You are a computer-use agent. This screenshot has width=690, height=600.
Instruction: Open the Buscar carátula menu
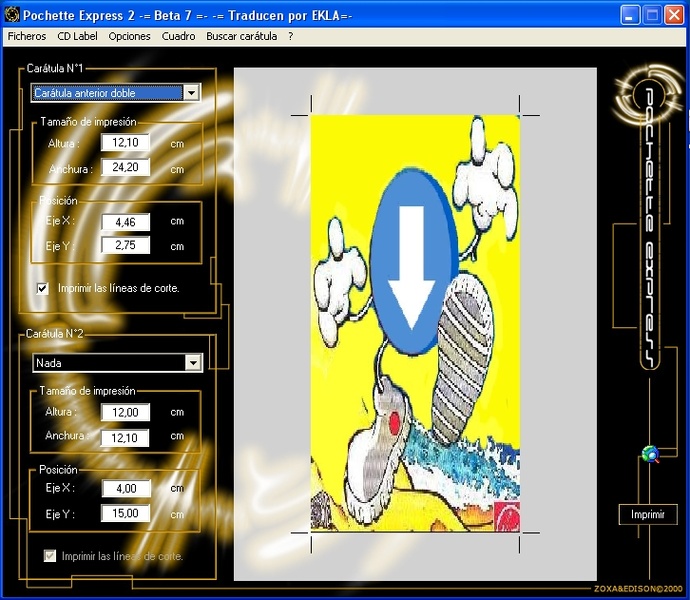point(242,36)
